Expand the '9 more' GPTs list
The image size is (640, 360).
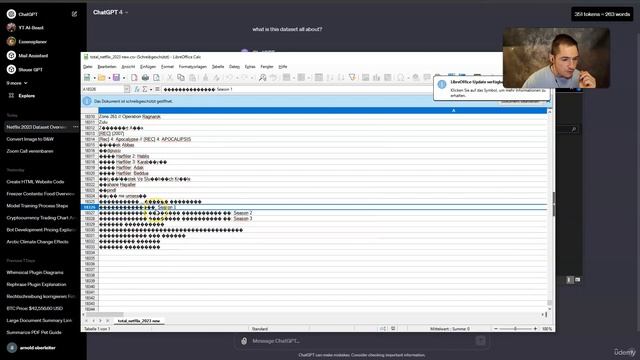tap(17, 83)
